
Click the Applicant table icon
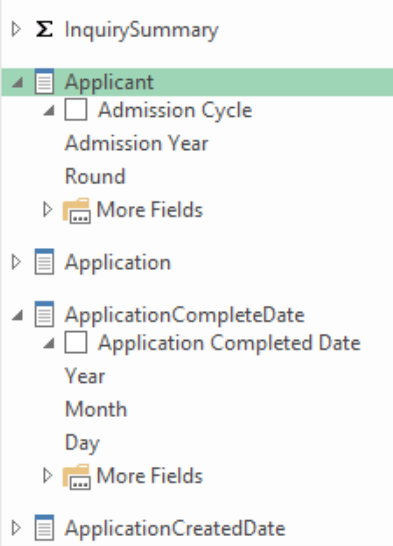pos(44,81)
